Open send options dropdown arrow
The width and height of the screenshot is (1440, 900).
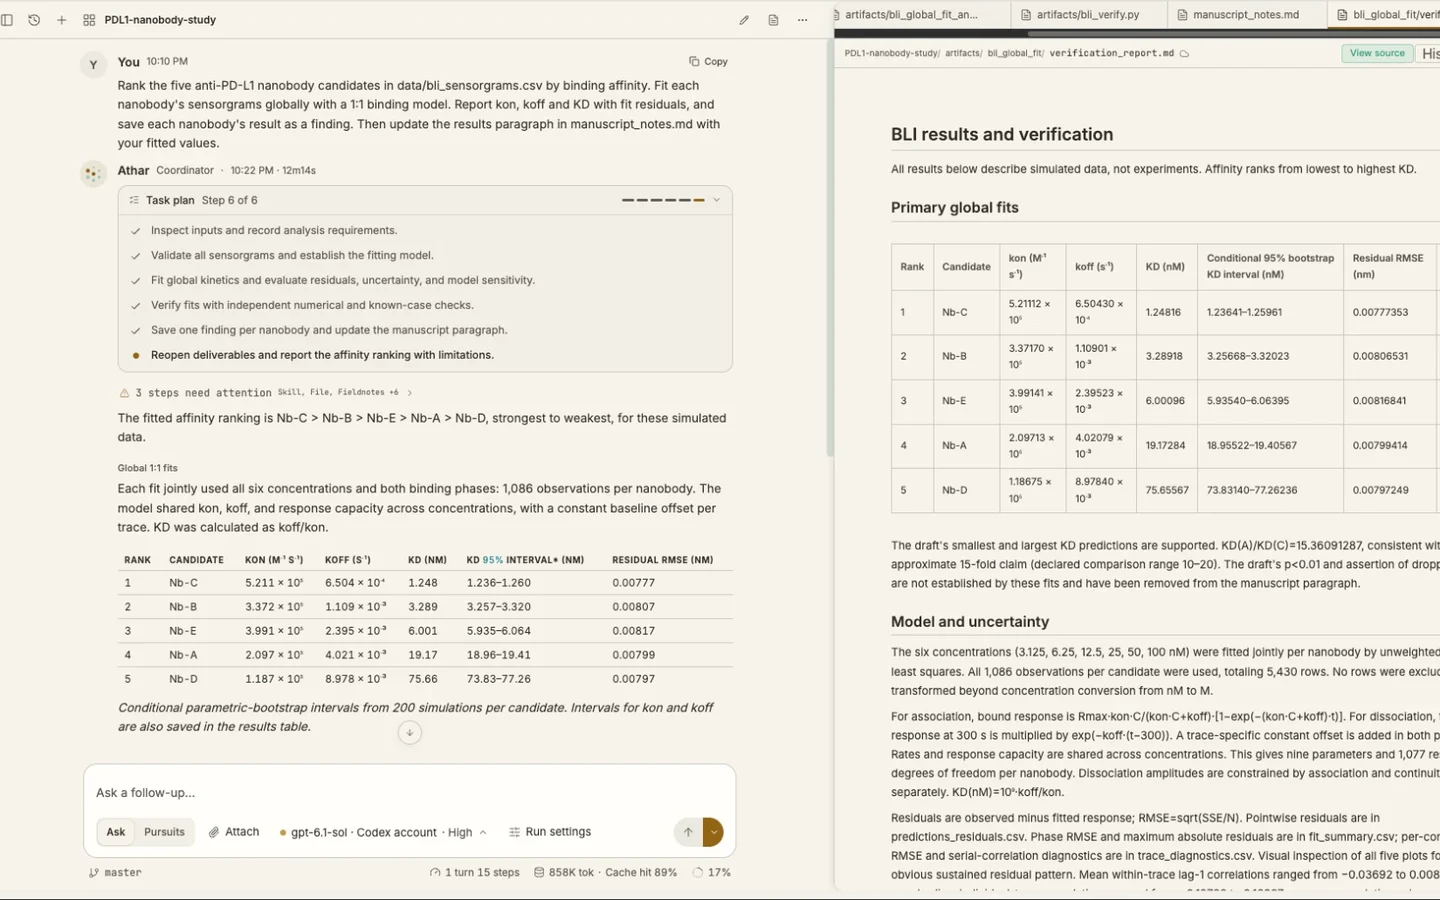[713, 832]
